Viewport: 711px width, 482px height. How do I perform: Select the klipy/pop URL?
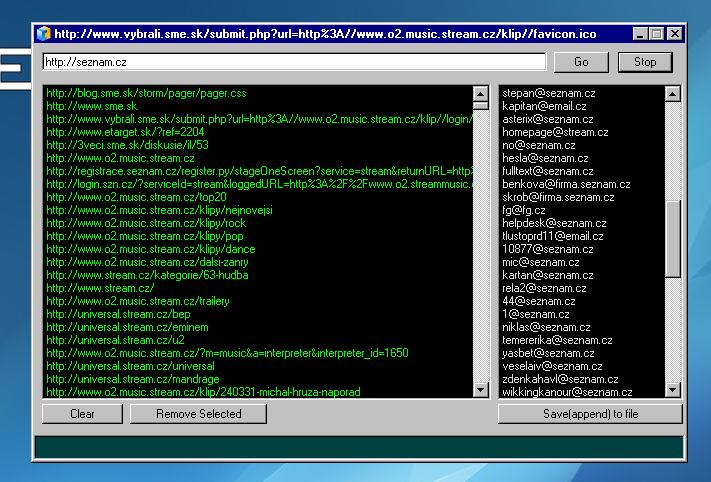pos(145,236)
